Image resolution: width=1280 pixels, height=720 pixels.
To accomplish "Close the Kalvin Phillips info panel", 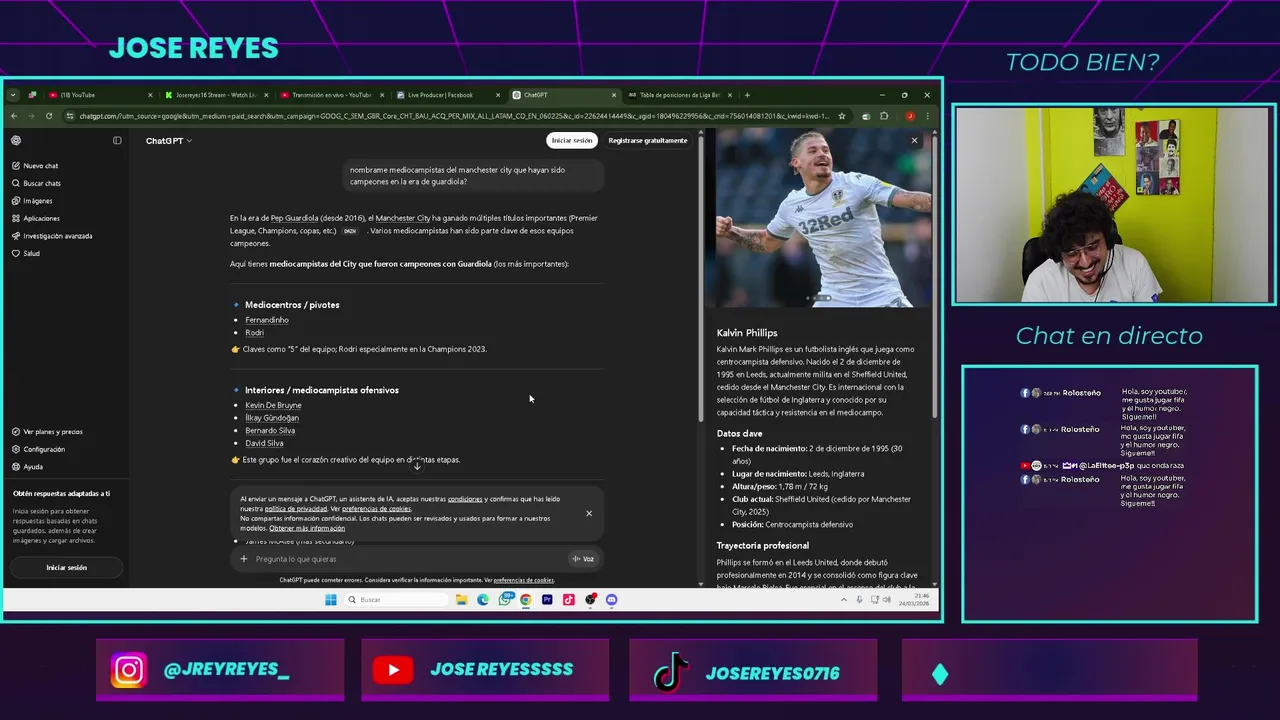I will coord(914,141).
